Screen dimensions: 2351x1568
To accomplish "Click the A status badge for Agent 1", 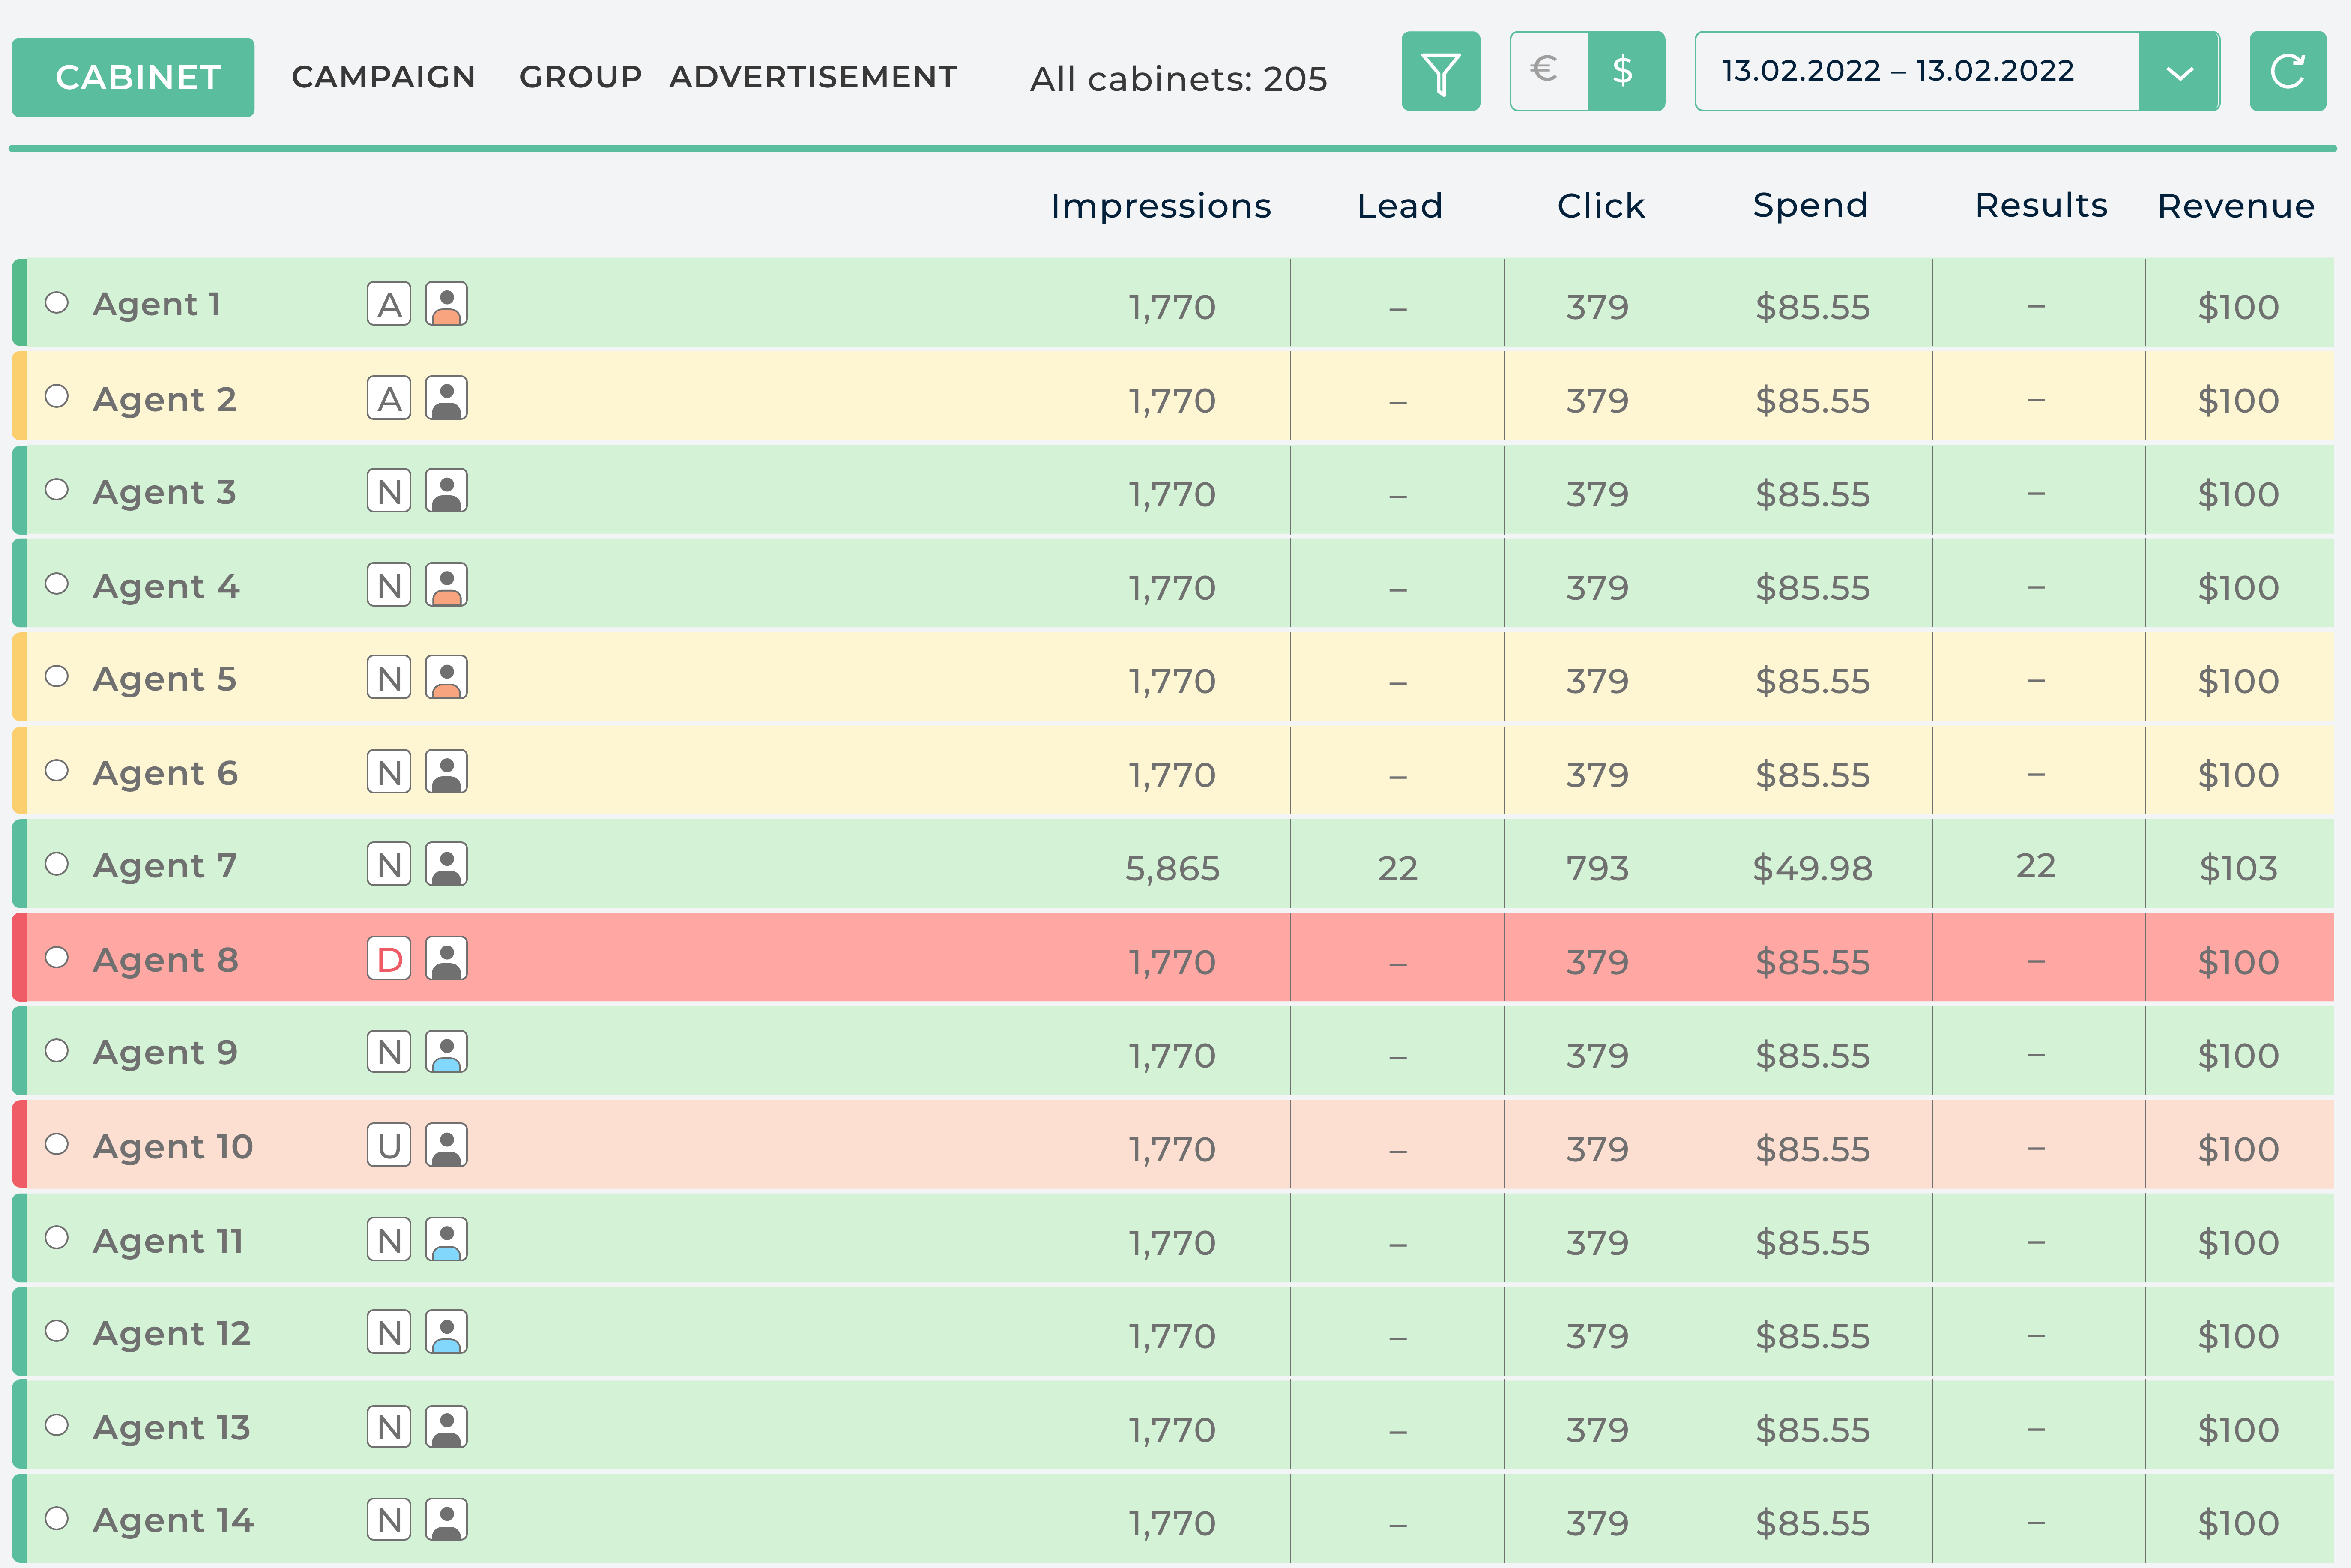I will pos(389,304).
